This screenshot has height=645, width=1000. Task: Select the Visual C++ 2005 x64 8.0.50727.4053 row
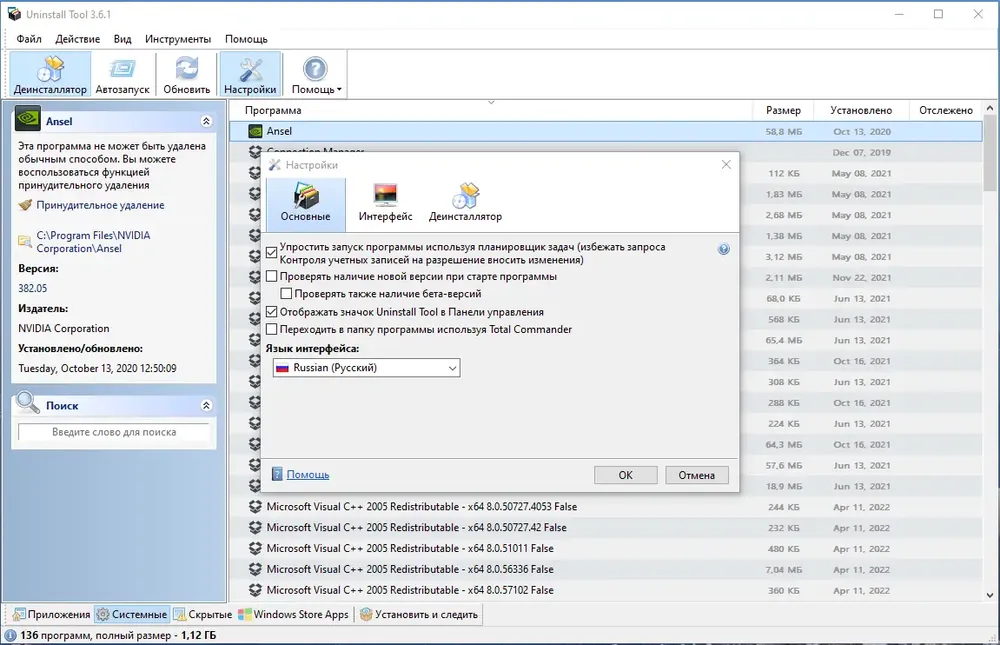pos(605,507)
